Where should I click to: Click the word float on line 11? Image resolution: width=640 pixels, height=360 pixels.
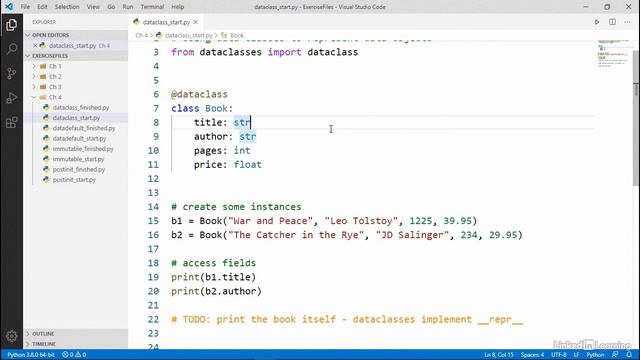click(248, 165)
